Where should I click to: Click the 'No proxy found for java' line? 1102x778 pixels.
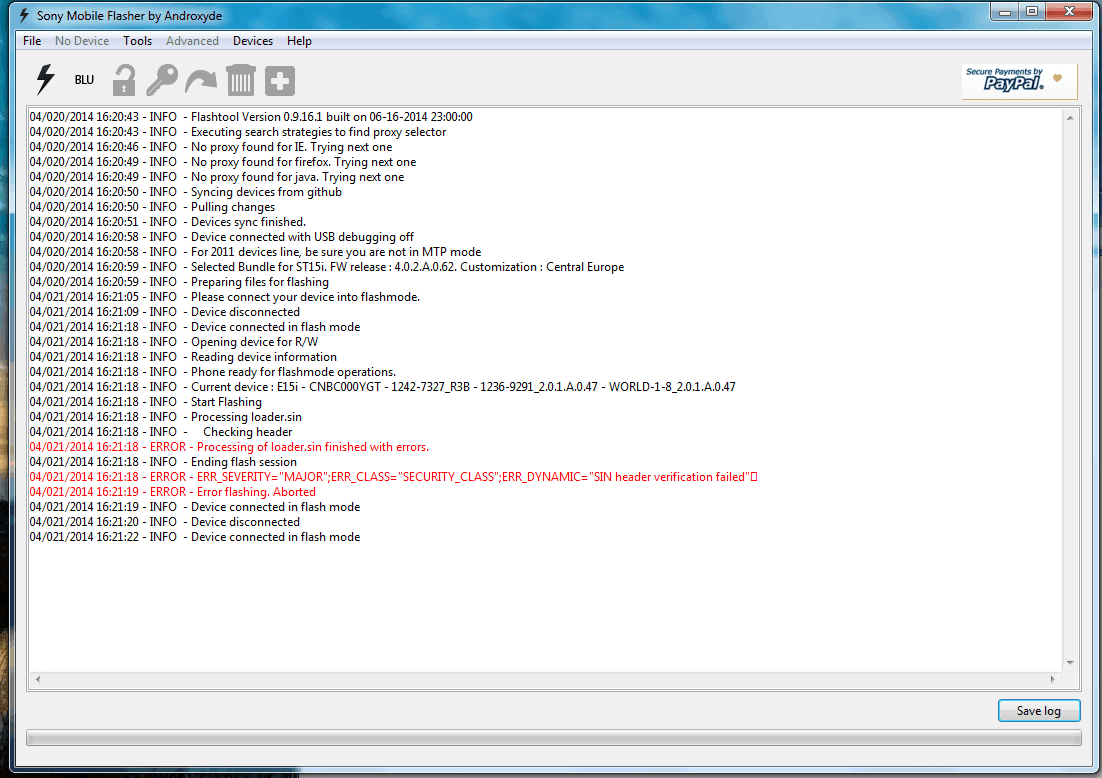click(217, 176)
